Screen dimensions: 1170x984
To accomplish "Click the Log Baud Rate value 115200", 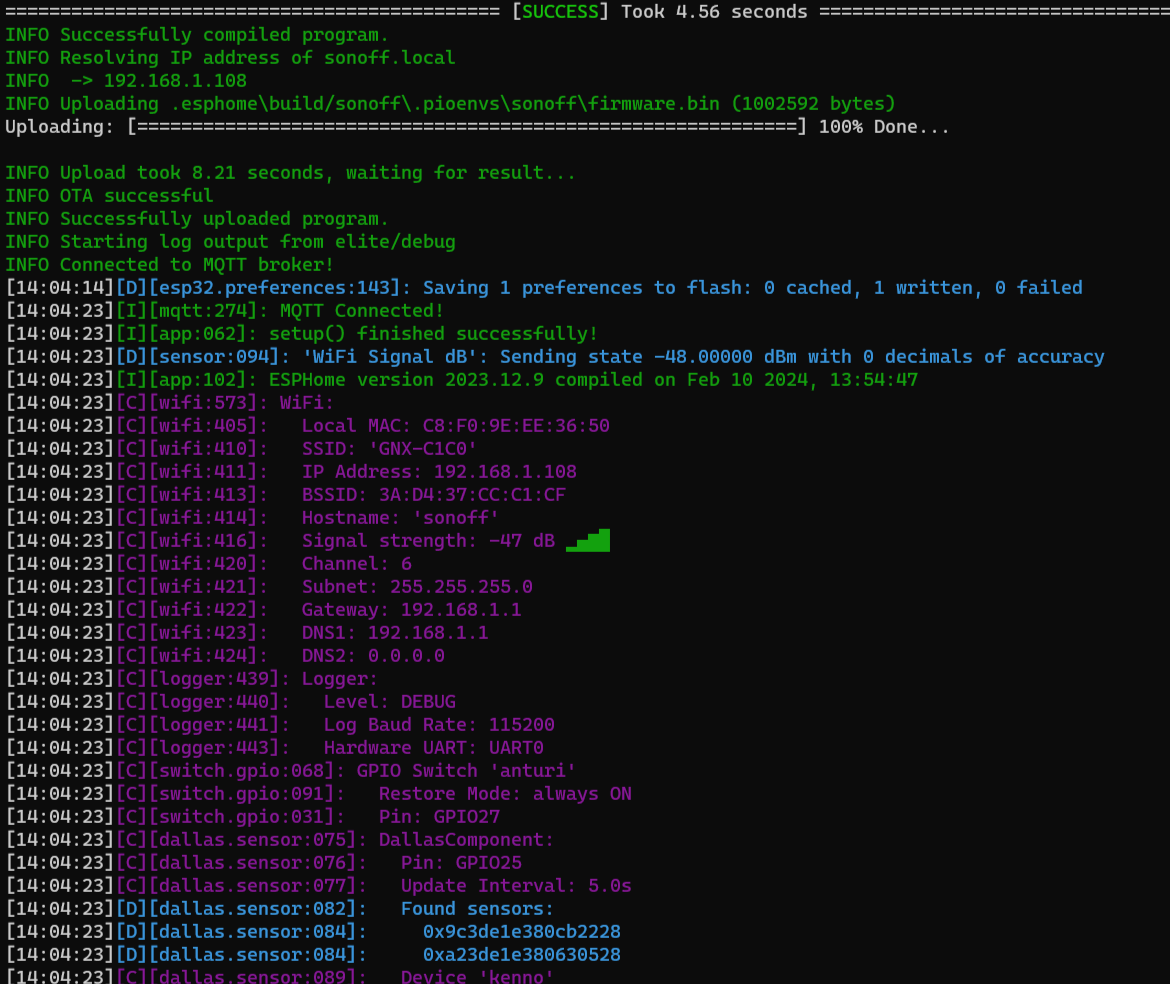I will [521, 725].
